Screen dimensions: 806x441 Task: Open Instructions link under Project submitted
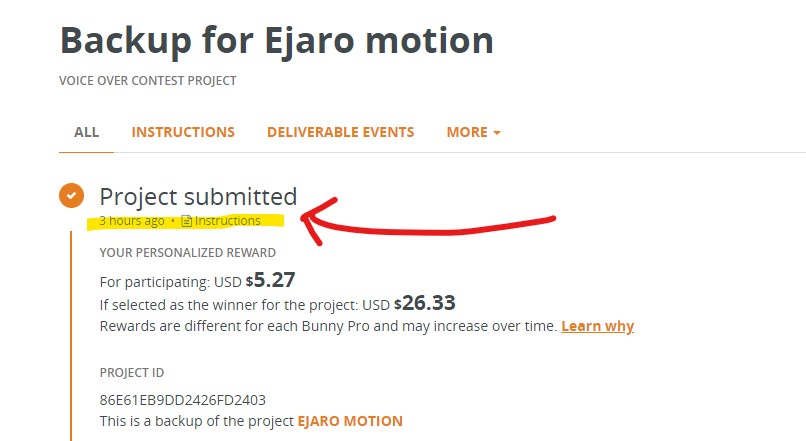tap(227, 221)
